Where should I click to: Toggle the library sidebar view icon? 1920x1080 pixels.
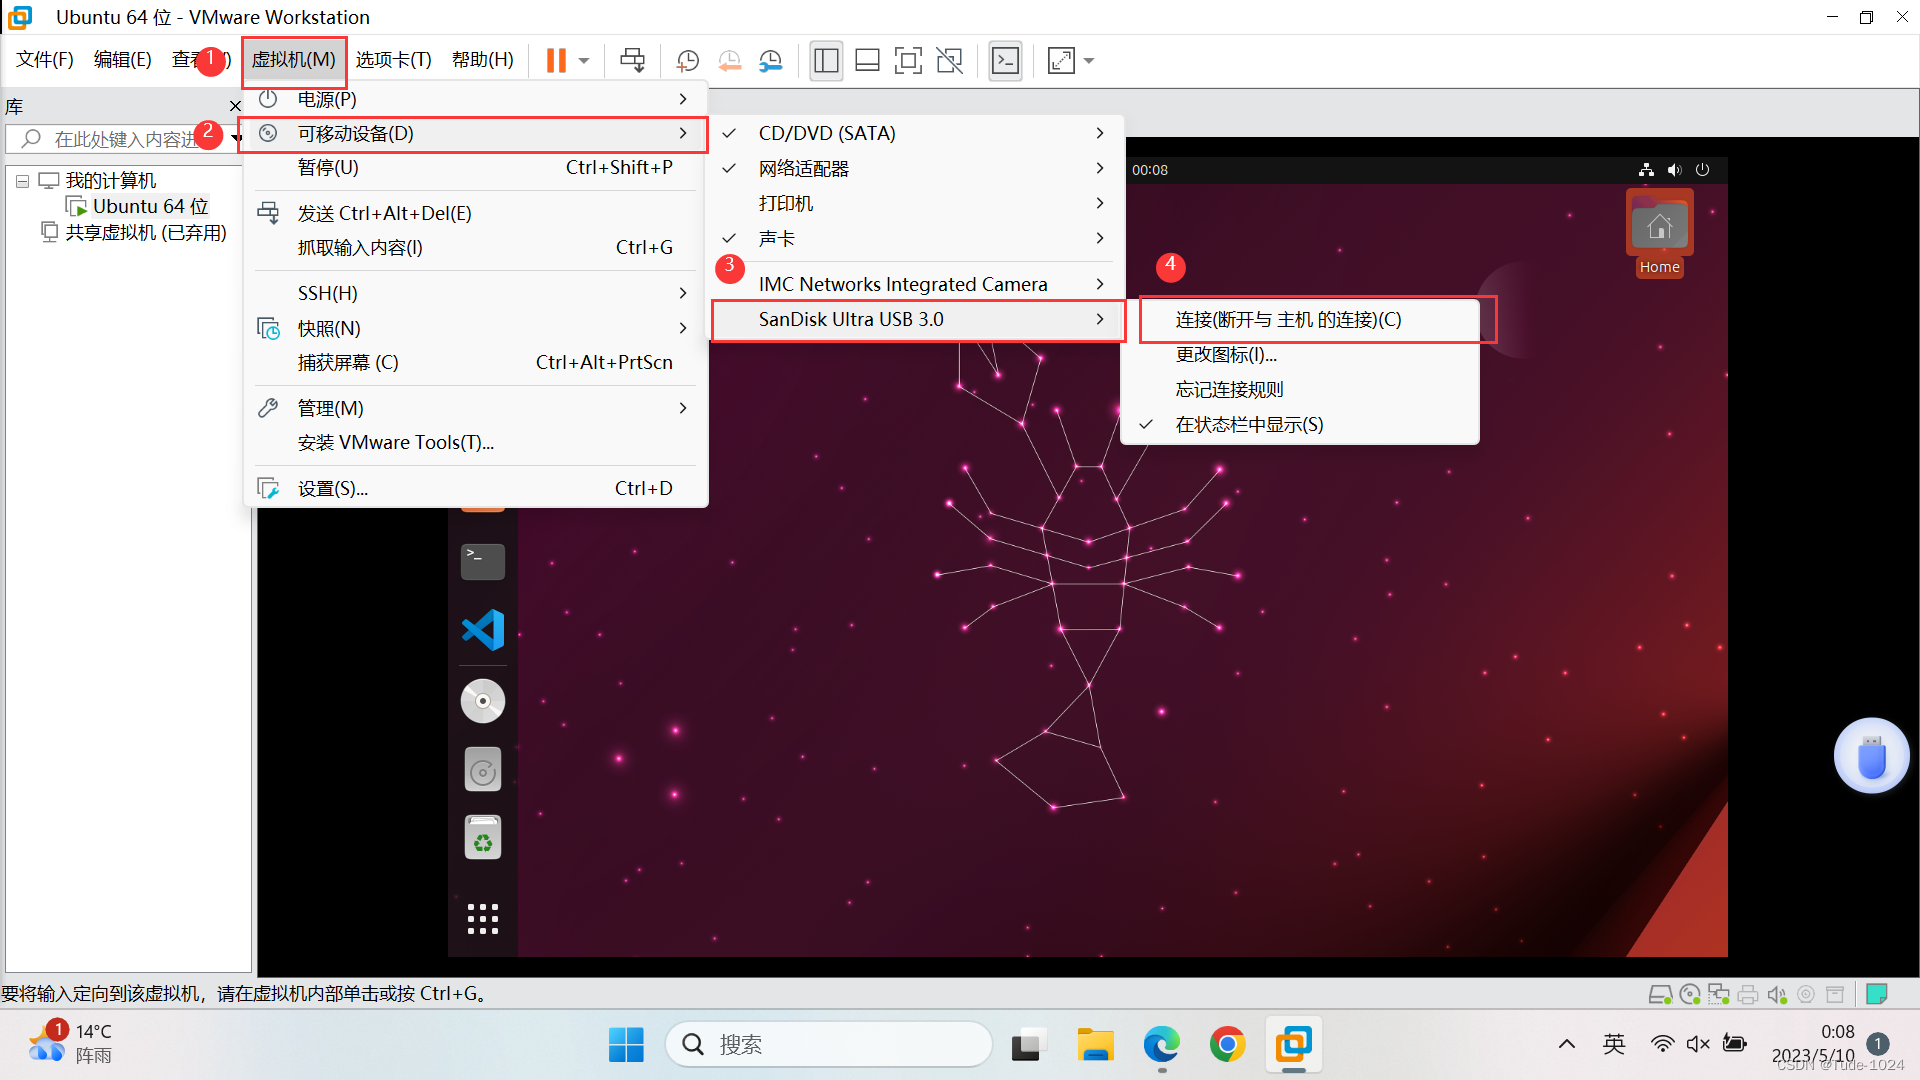(826, 61)
